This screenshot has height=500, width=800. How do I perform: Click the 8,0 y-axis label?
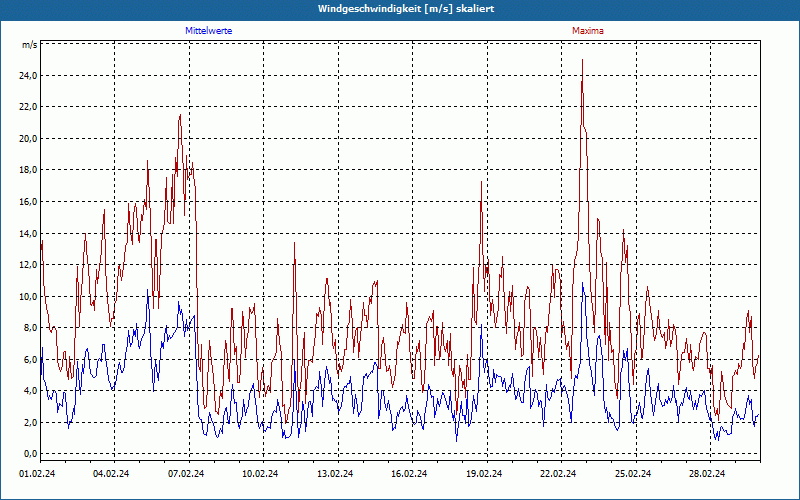click(31, 328)
